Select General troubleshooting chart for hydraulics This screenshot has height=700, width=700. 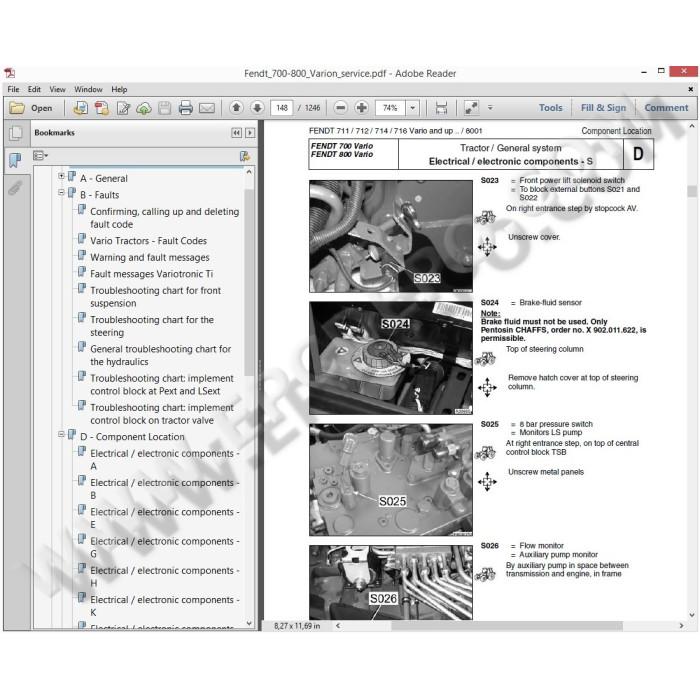click(x=160, y=355)
